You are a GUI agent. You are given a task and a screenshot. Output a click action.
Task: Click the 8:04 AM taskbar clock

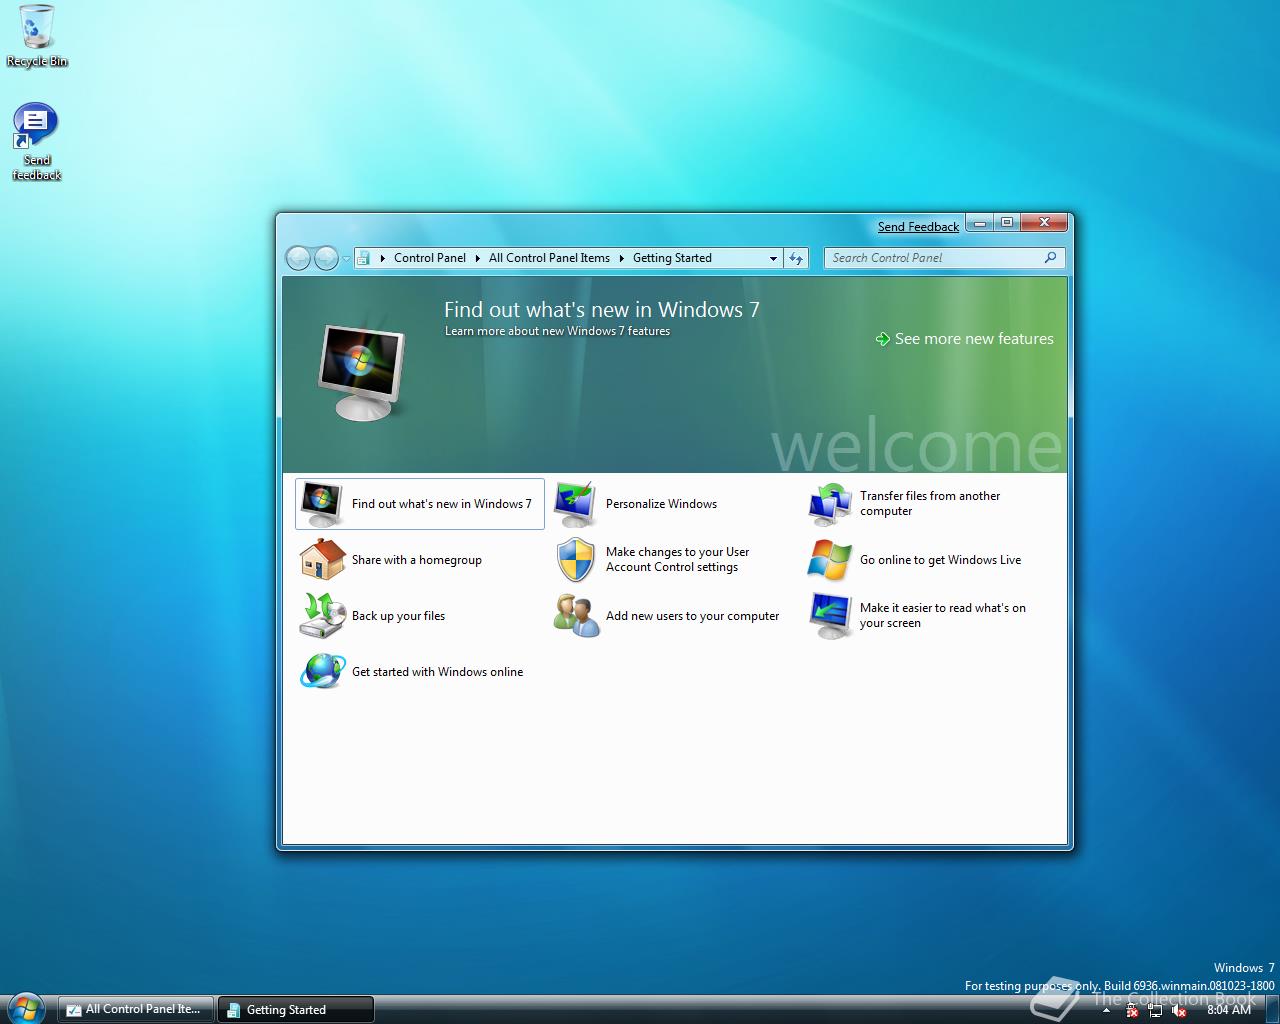pyautogui.click(x=1229, y=1010)
